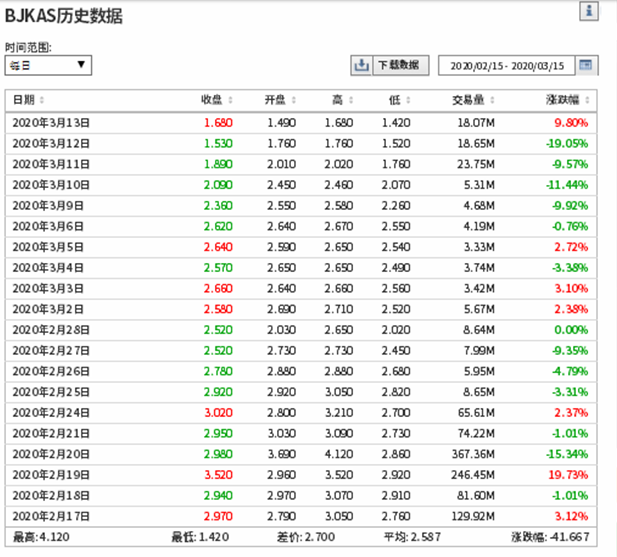This screenshot has height=557, width=617.
Task: Click the download icon beside 下载数据
Action: (361, 65)
